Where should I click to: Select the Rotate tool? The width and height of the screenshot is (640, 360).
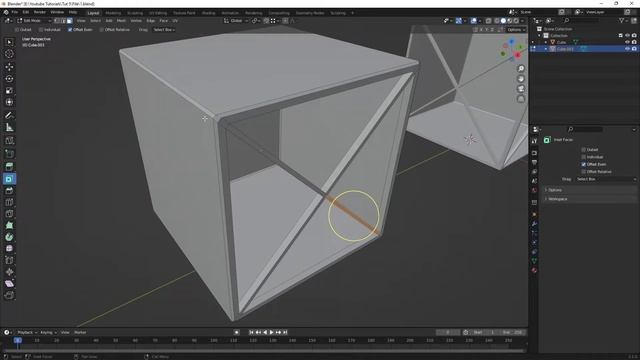(9, 78)
